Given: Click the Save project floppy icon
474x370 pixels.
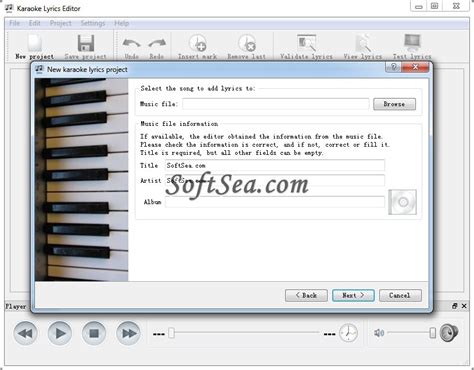Looking at the screenshot, I should point(86,43).
